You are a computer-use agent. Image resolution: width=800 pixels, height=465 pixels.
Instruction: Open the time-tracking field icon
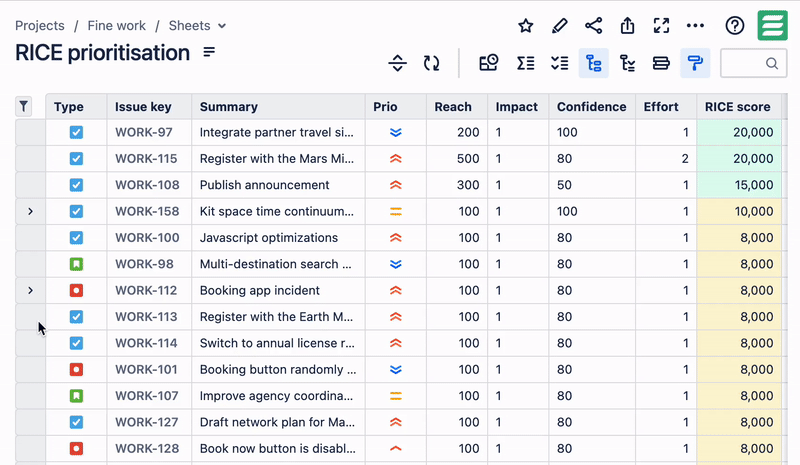tap(488, 63)
